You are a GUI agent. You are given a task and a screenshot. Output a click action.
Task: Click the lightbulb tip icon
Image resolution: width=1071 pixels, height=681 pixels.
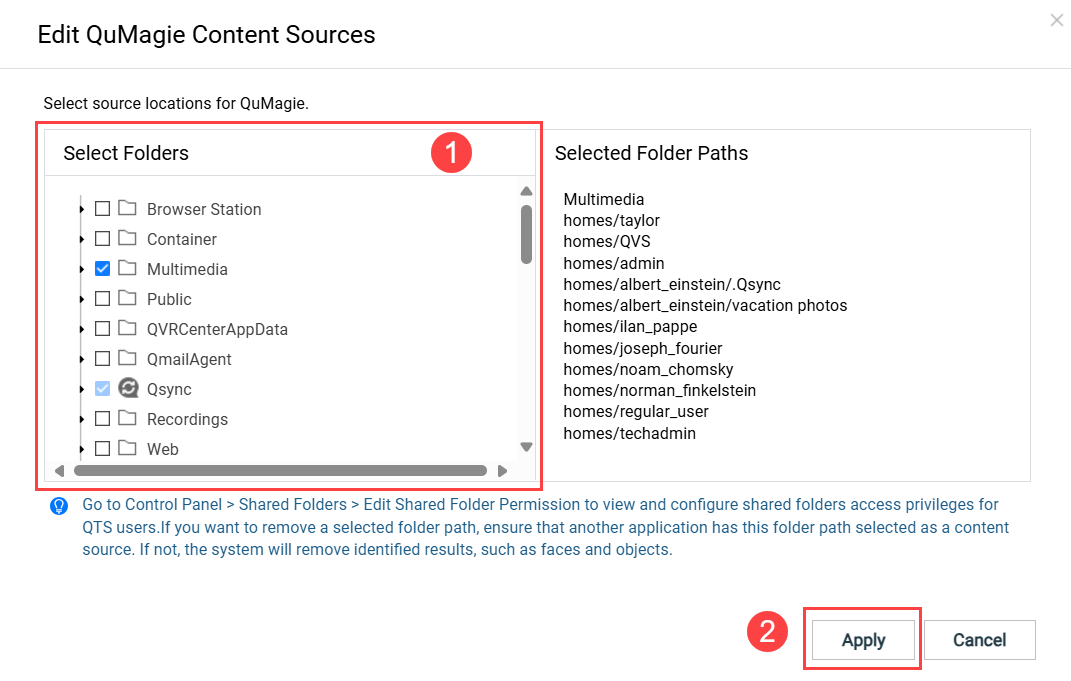coord(59,506)
